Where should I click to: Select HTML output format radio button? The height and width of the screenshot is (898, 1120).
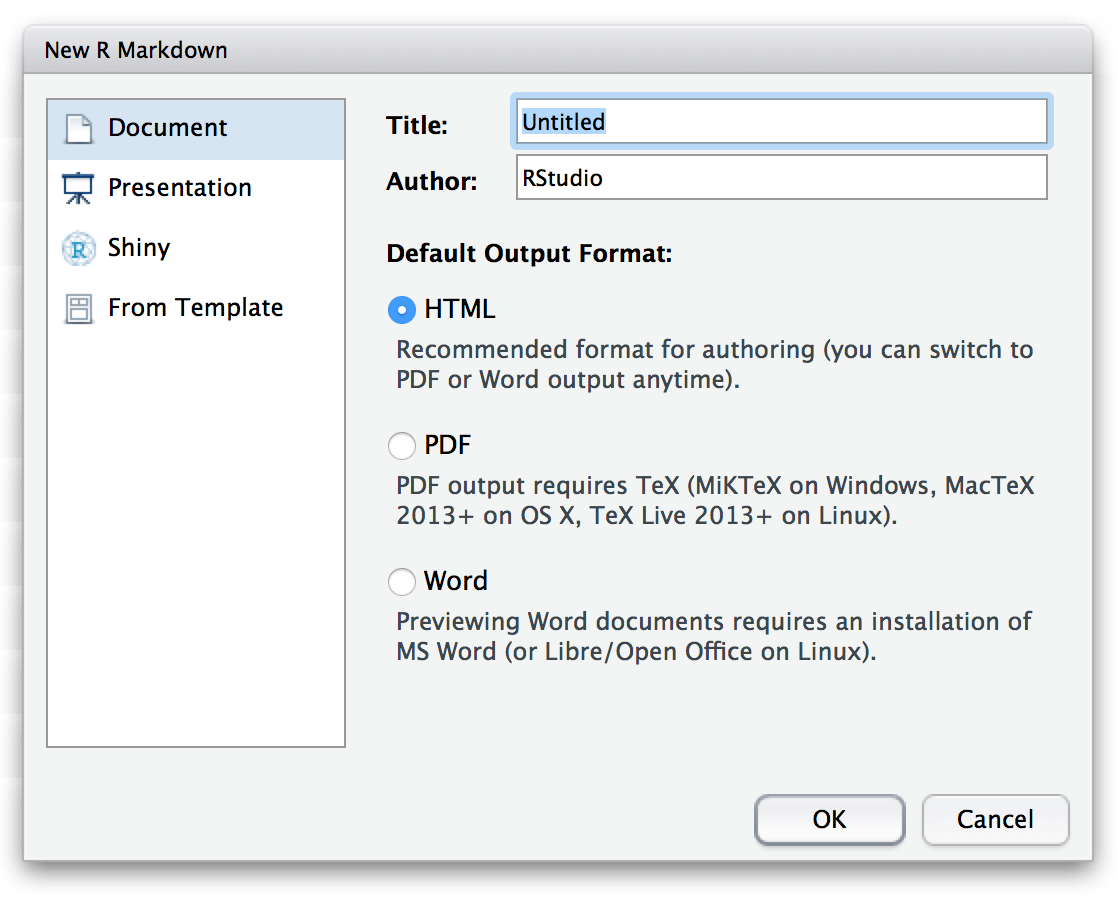(401, 310)
